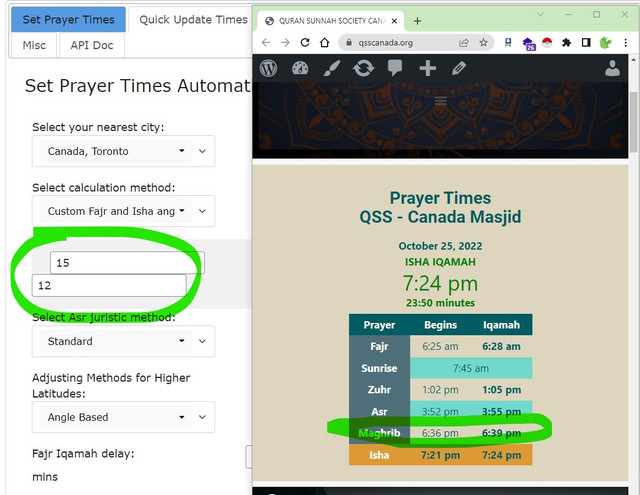Open the dashboard gauge icon
Viewport: 640px width, 495px height.
click(x=300, y=68)
